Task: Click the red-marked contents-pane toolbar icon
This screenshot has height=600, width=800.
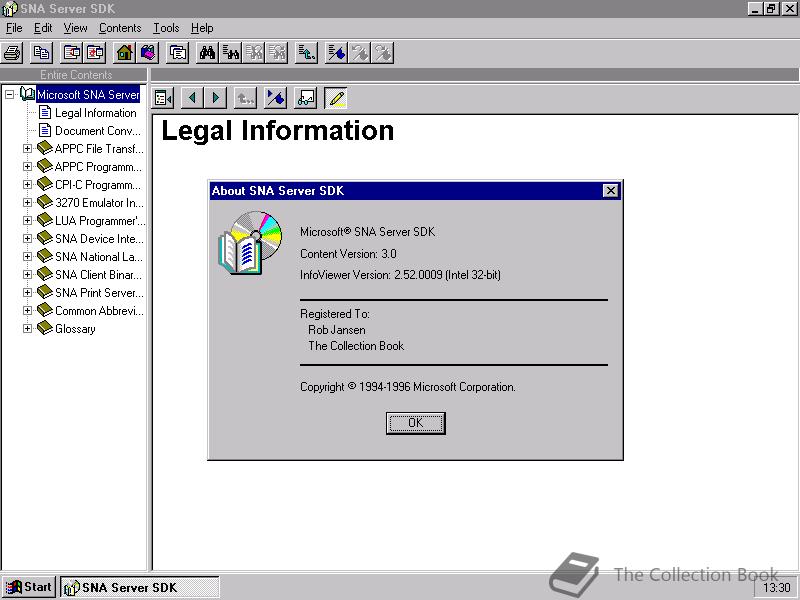Action: pyautogui.click(x=95, y=53)
